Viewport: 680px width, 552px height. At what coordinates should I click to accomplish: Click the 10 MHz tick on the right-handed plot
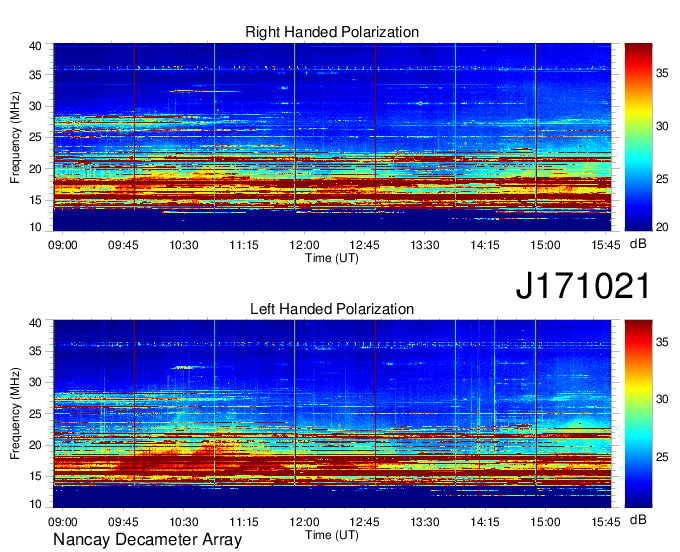tap(36, 227)
